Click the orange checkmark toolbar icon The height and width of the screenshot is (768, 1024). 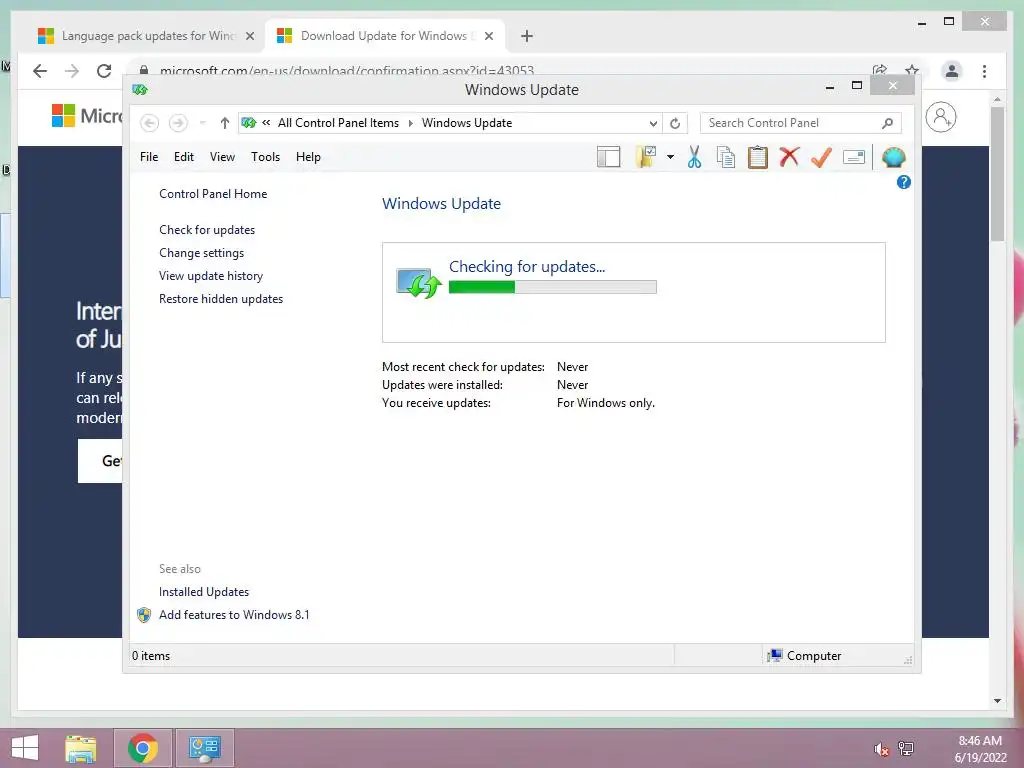(x=822, y=157)
